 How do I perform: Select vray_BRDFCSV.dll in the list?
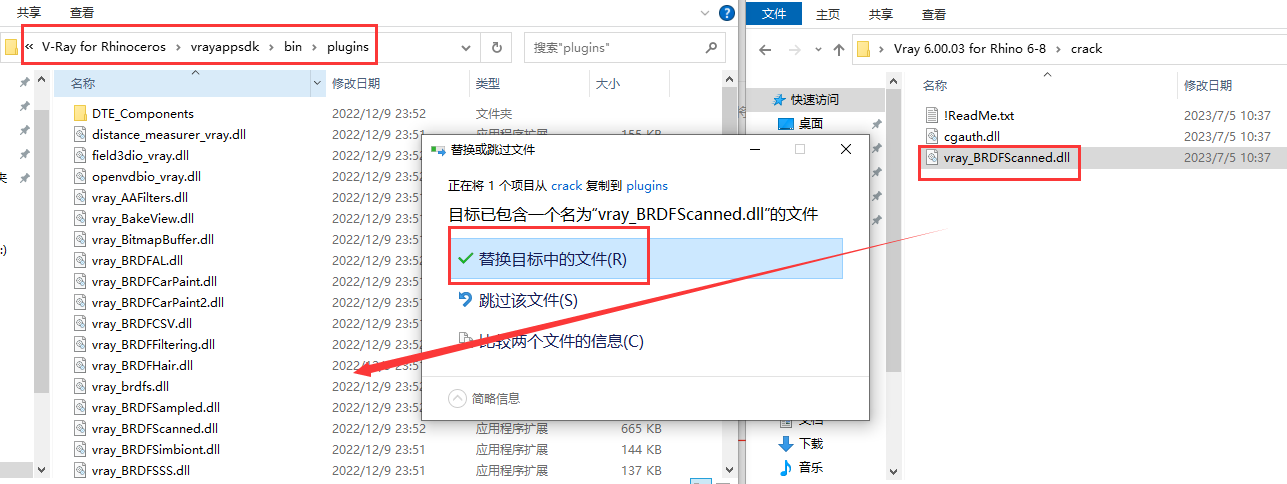tap(141, 323)
